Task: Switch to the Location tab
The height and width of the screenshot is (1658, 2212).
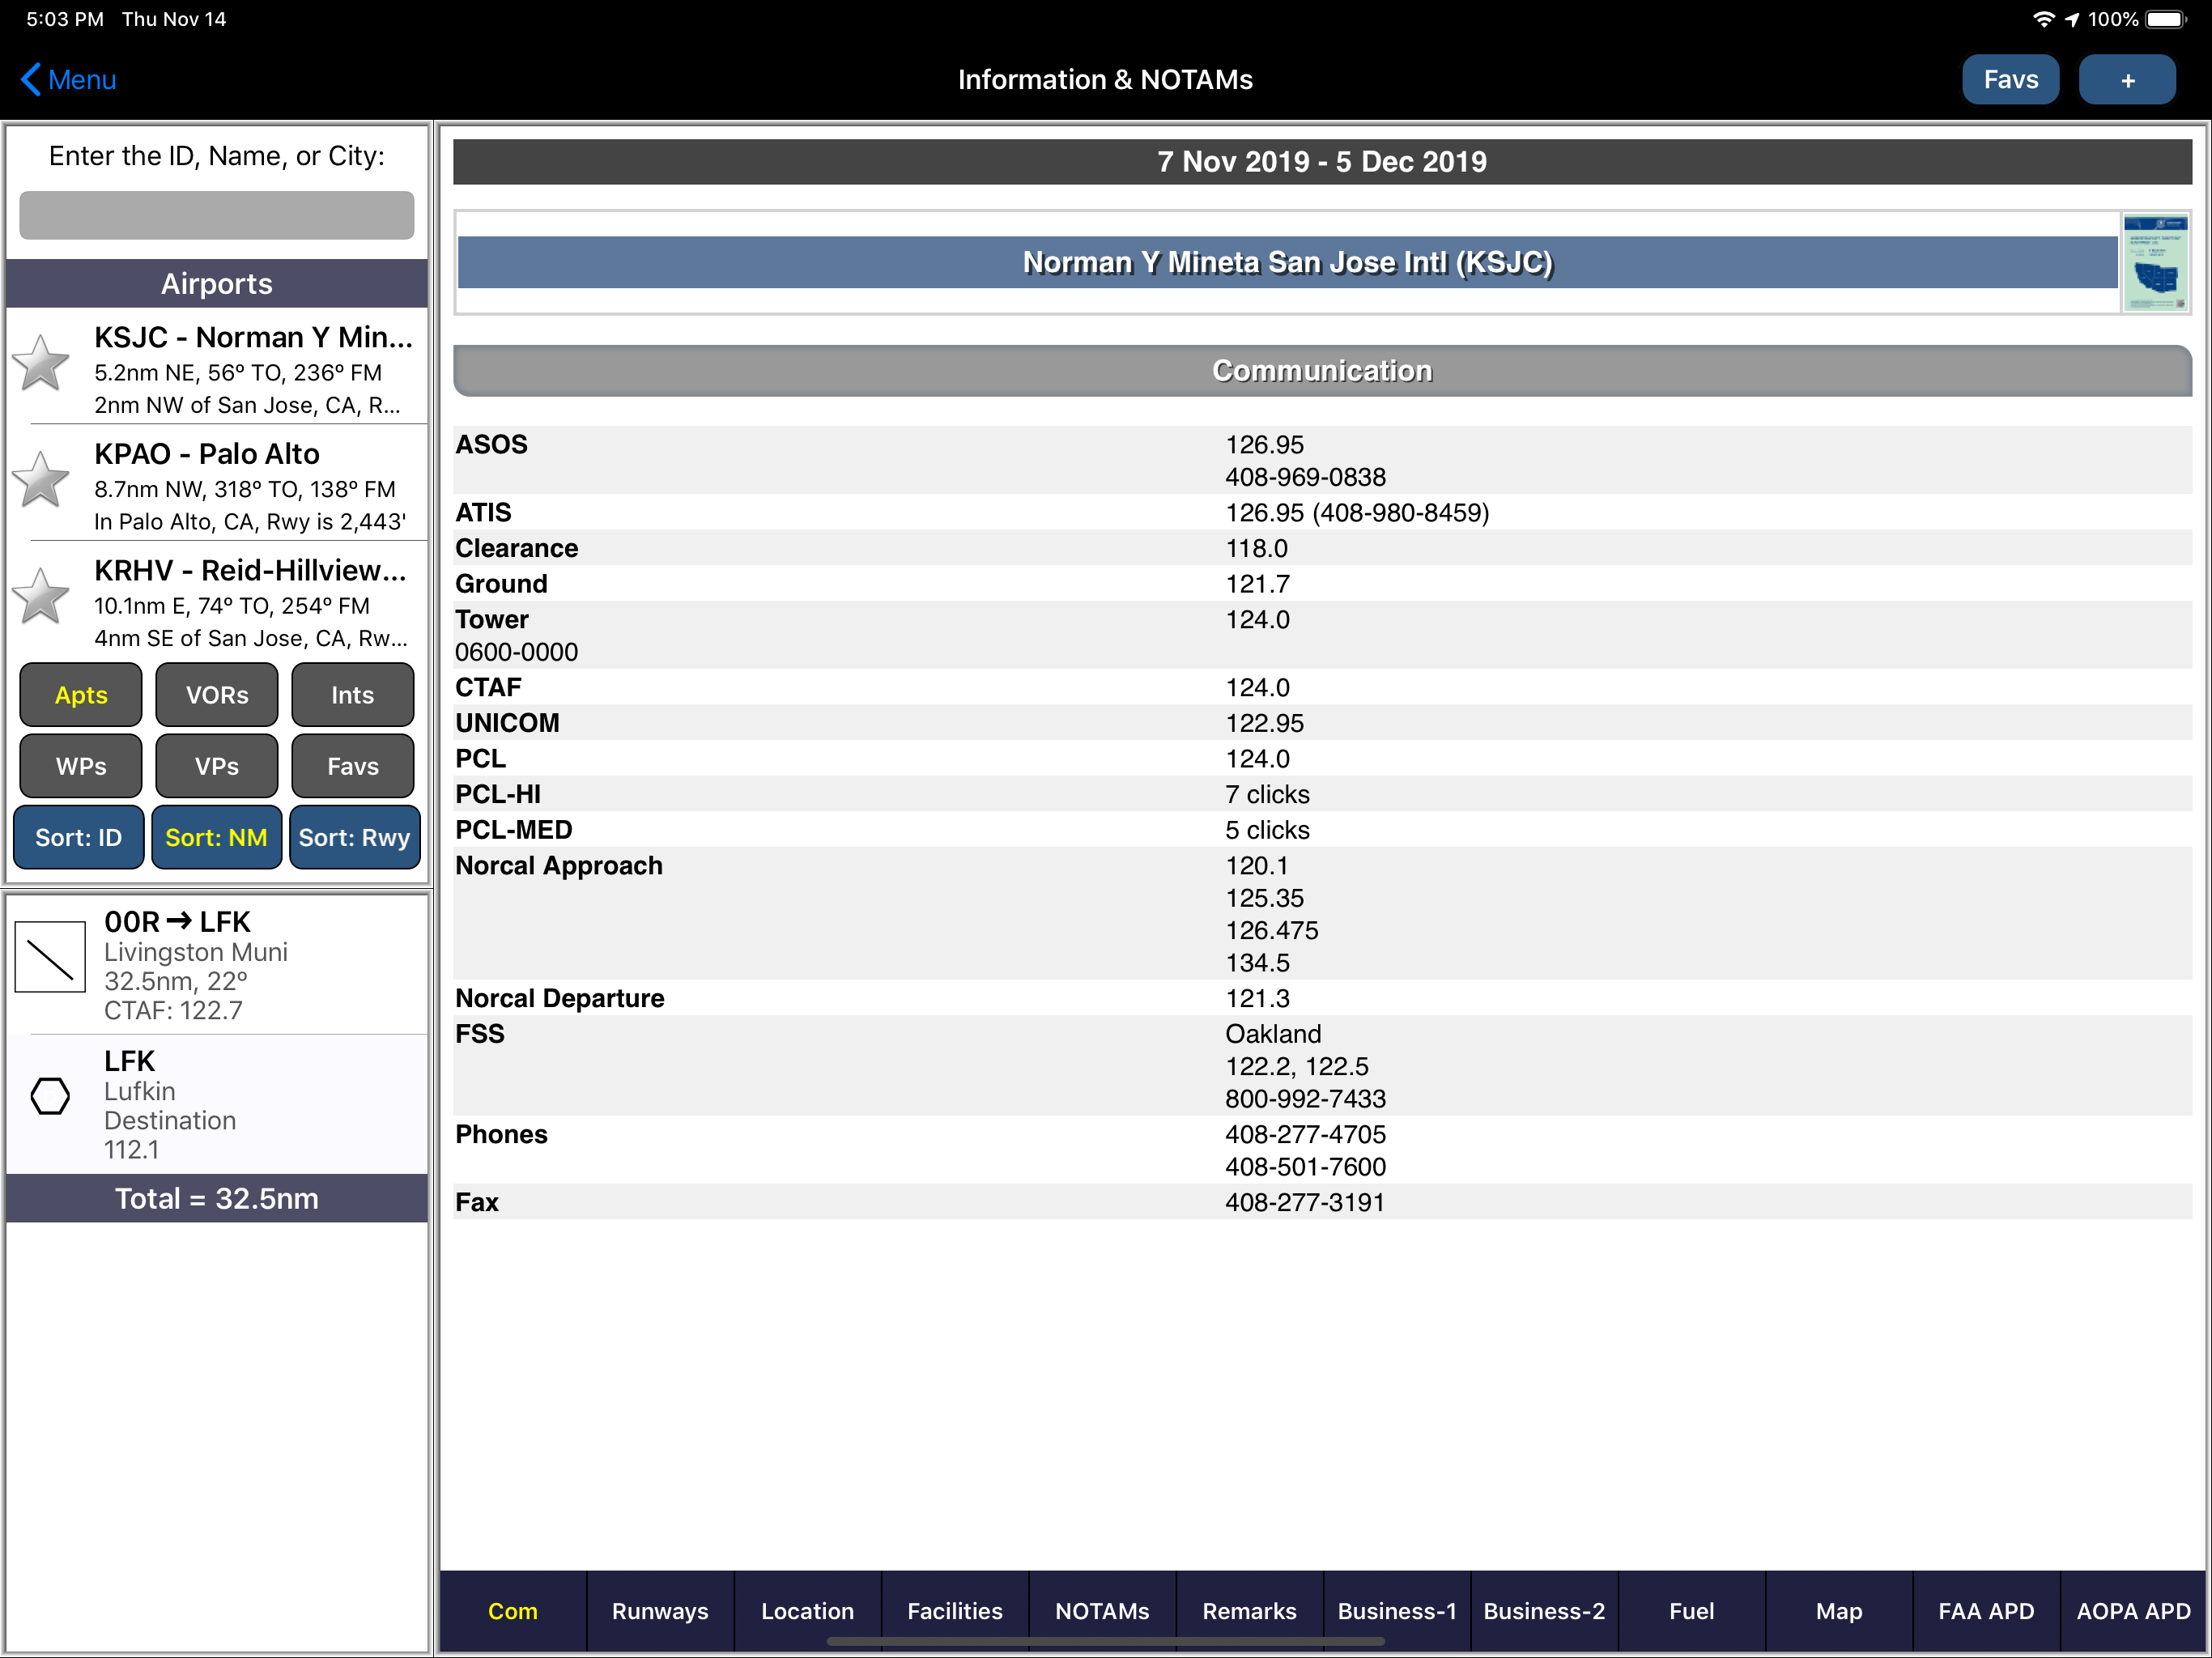Action: [x=808, y=1611]
